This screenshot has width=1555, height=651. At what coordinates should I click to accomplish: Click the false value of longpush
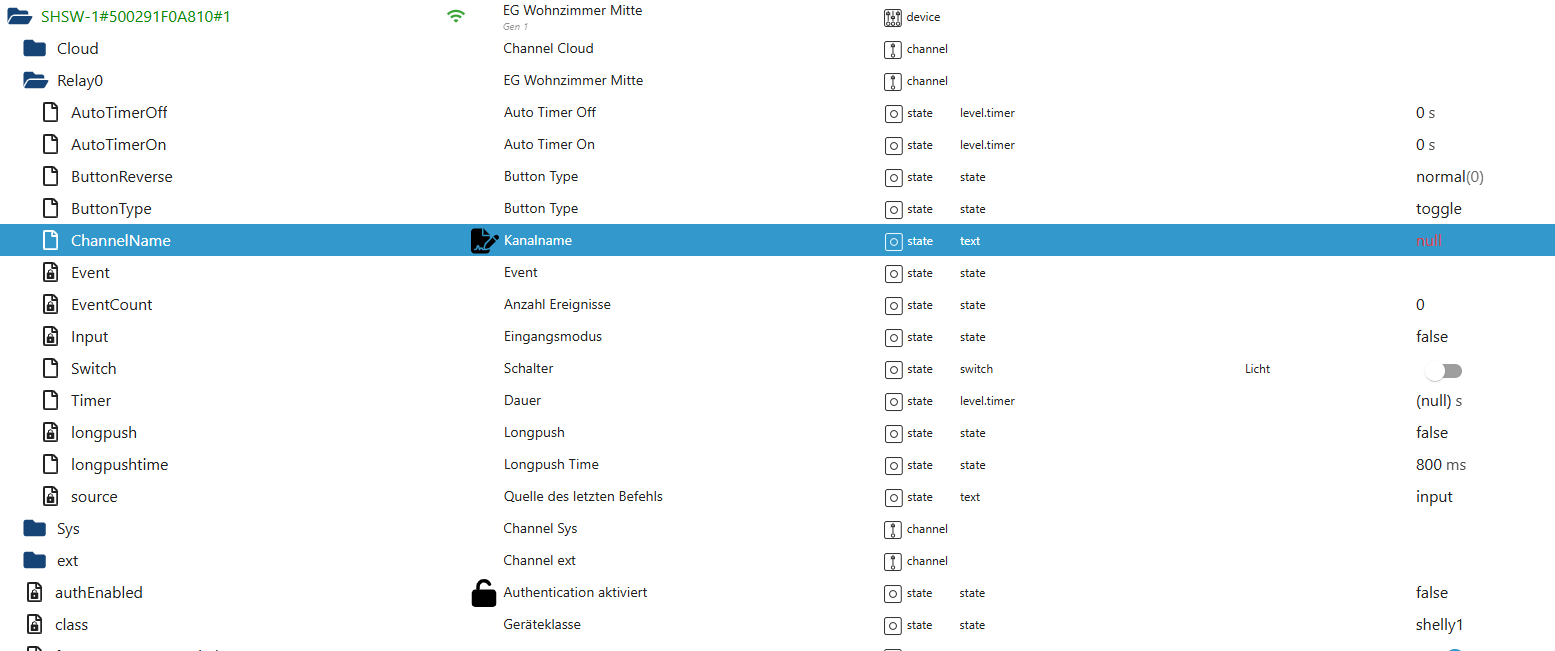1432,432
